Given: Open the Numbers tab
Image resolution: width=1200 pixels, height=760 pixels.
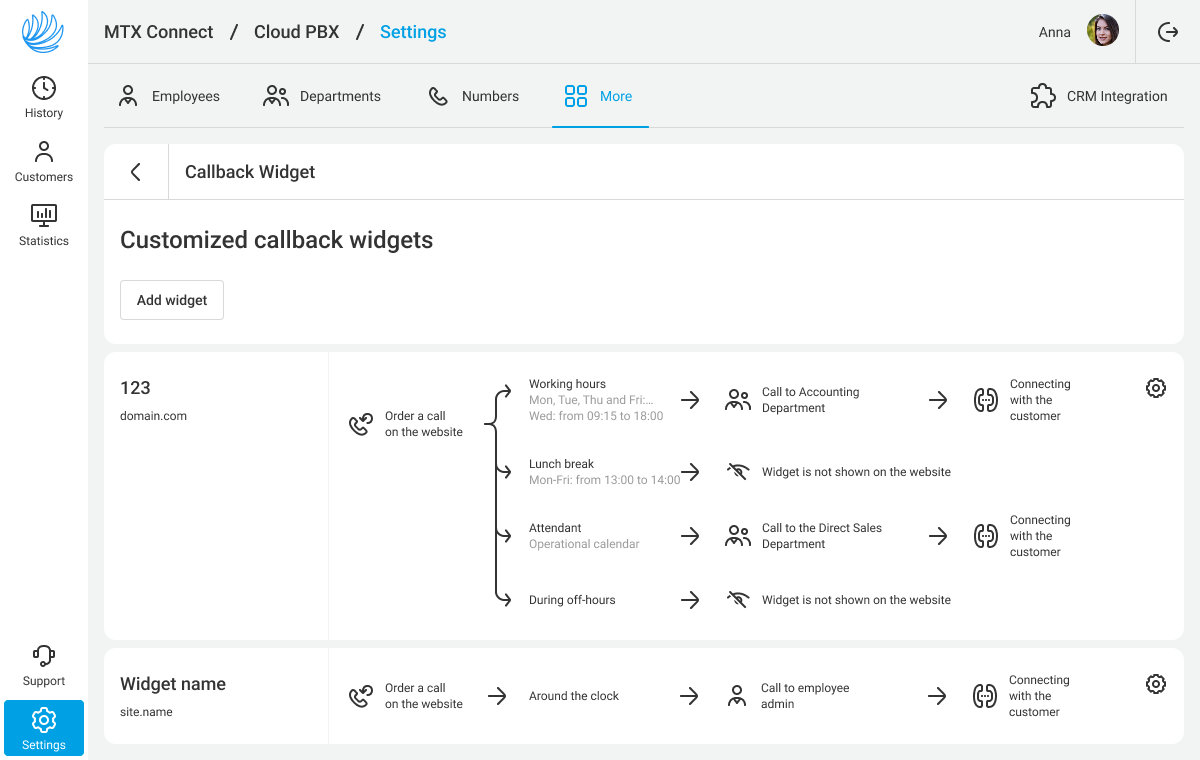Looking at the screenshot, I should (x=473, y=96).
